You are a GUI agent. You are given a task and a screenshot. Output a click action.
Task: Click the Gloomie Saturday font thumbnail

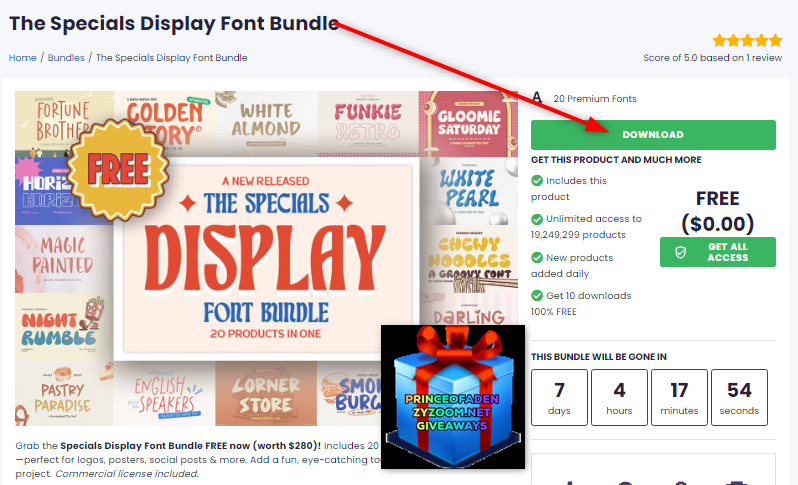click(x=469, y=124)
